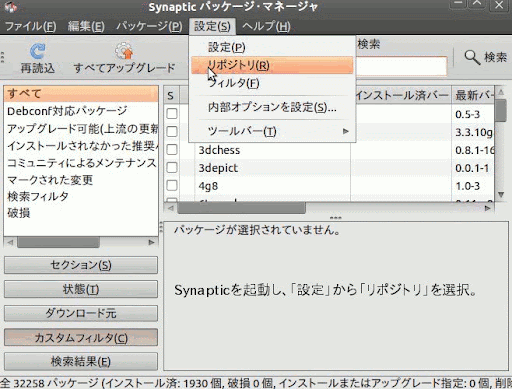Click the パッケージが選択されていません。 description text
This screenshot has width=512, height=389.
pyautogui.click(x=257, y=230)
